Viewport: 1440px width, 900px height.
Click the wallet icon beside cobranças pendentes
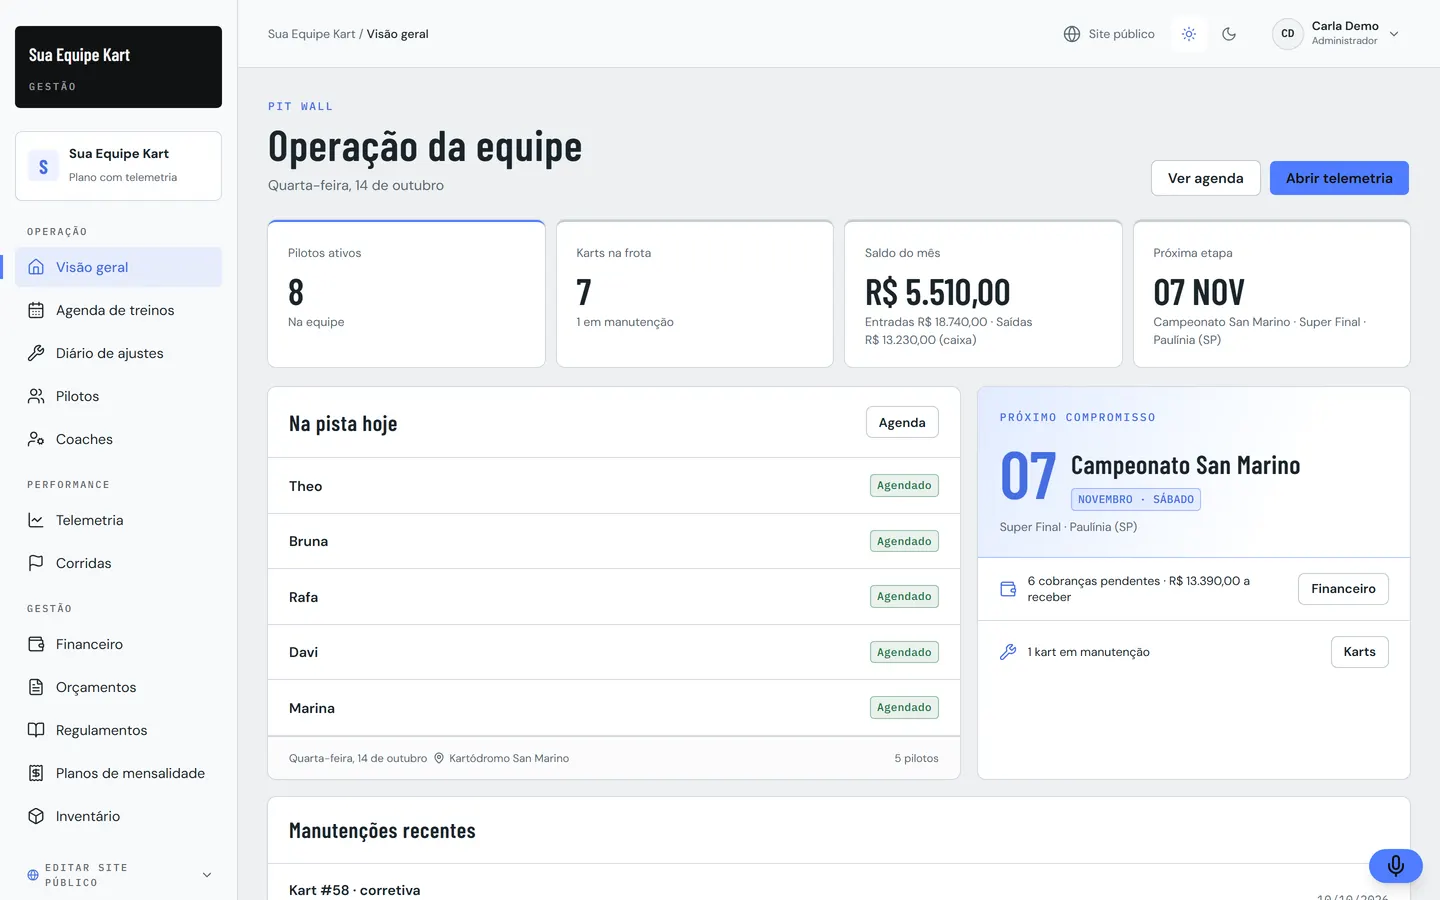click(x=1008, y=589)
